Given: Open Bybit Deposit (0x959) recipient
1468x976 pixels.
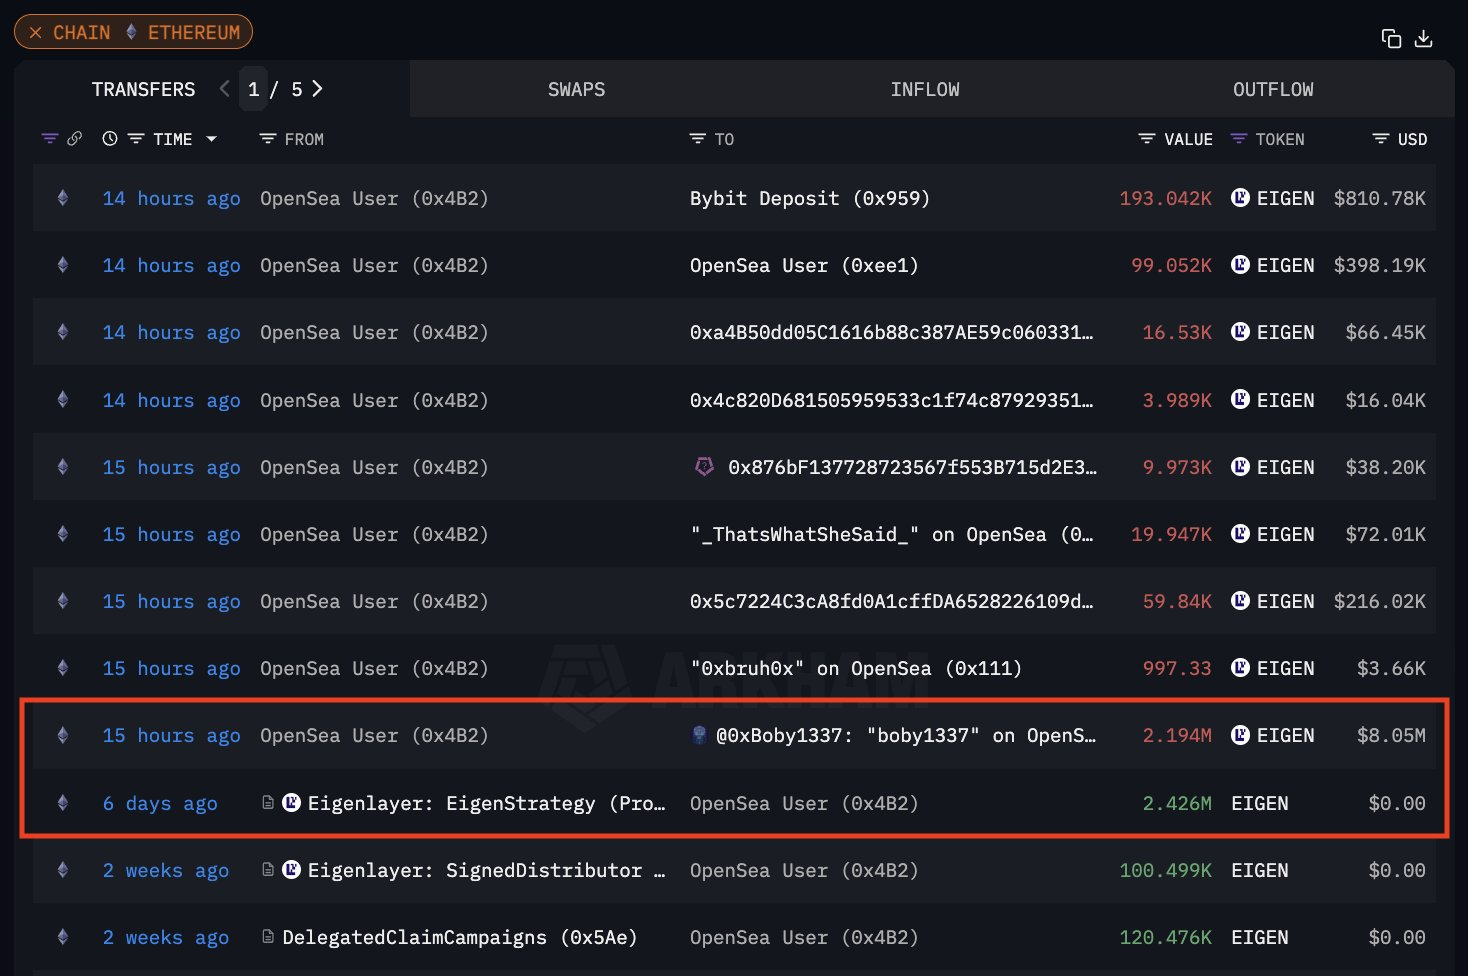Looking at the screenshot, I should pos(810,198).
